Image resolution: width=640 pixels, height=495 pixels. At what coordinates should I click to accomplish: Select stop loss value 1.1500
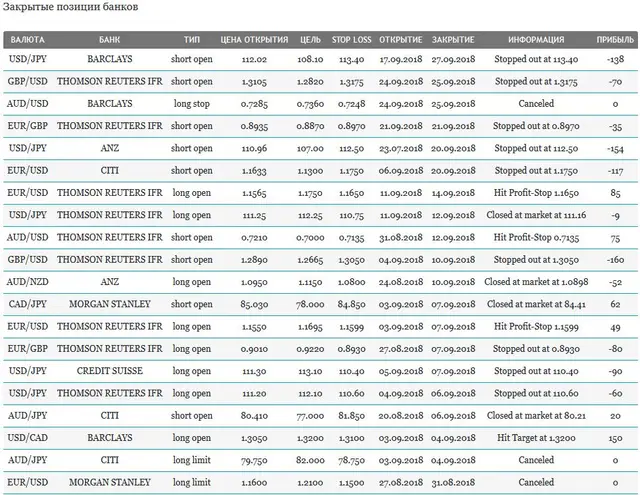click(x=351, y=483)
